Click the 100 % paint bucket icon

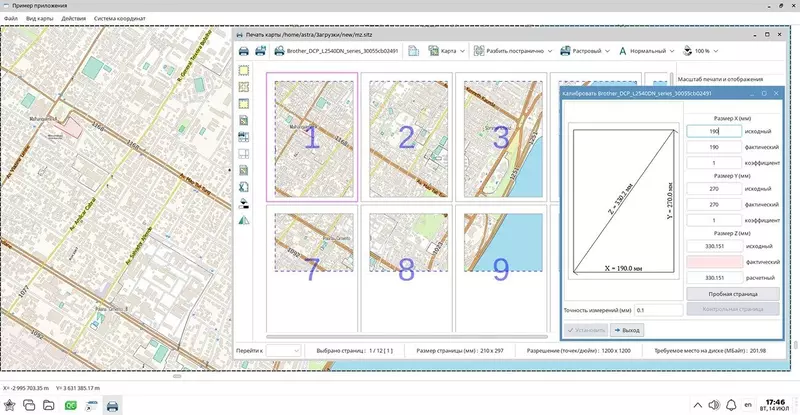click(x=688, y=51)
